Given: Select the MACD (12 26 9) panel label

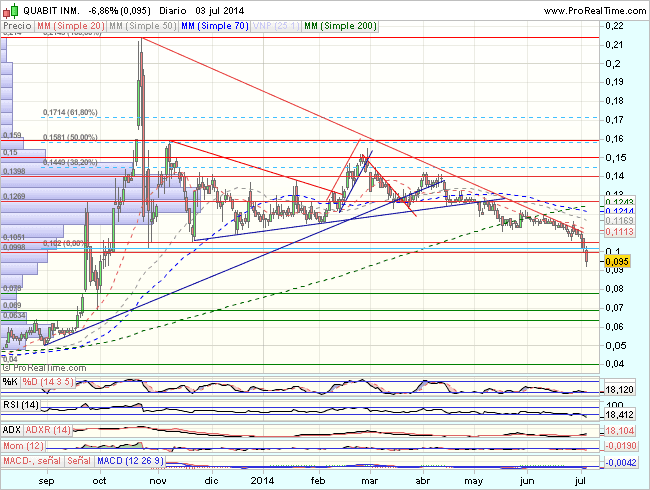Looking at the screenshot, I should [x=128, y=461].
